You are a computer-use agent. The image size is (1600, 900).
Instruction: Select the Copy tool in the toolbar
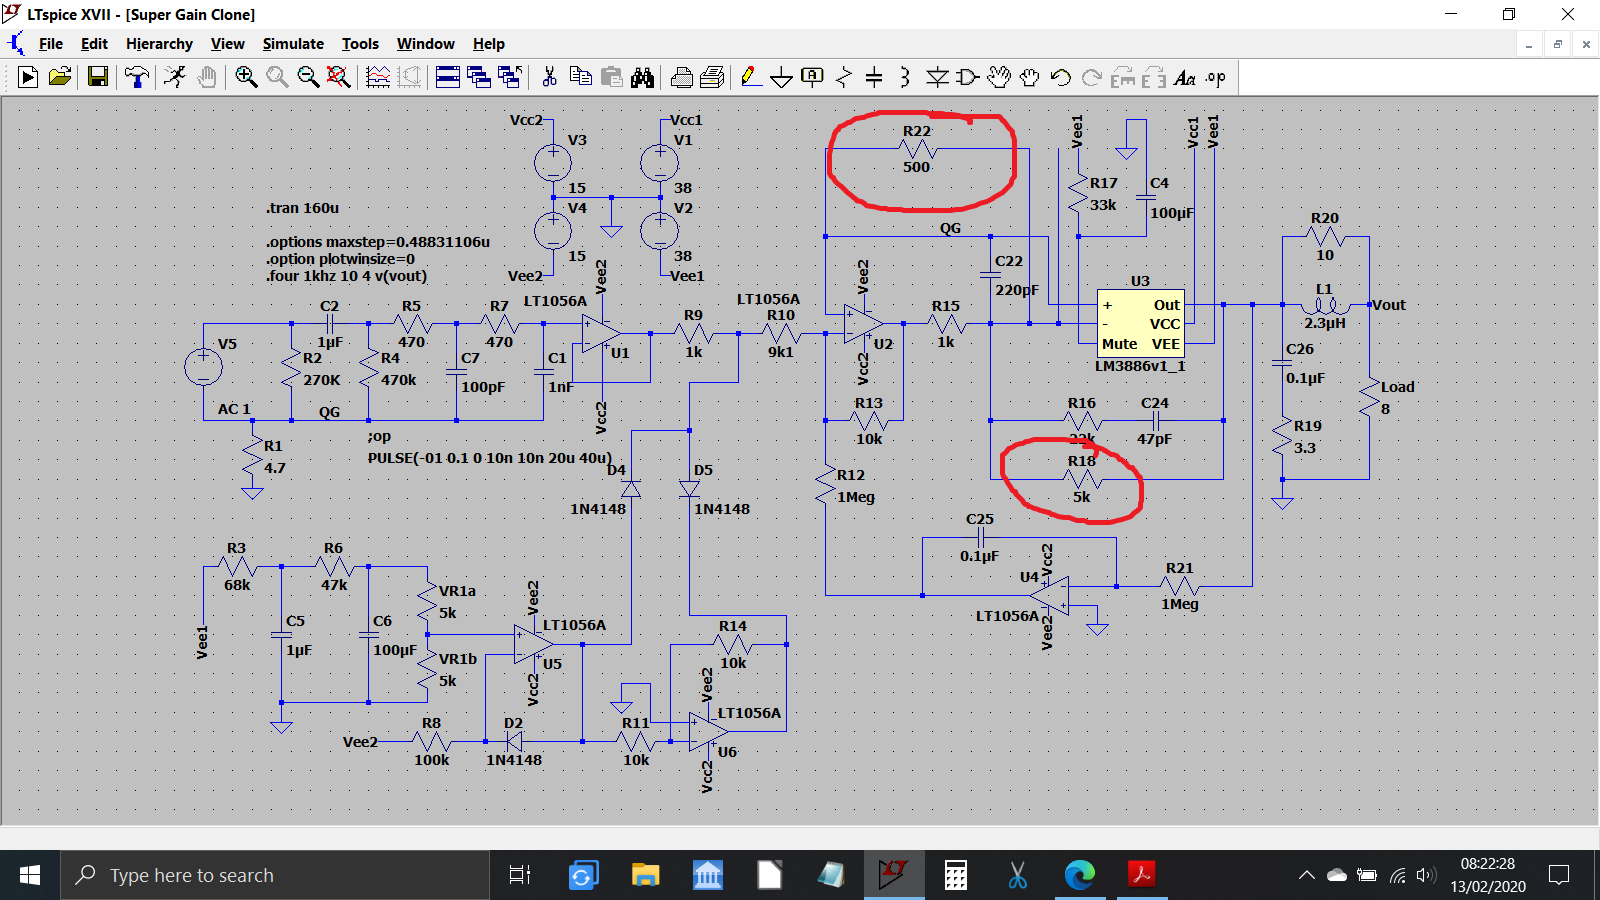580,77
